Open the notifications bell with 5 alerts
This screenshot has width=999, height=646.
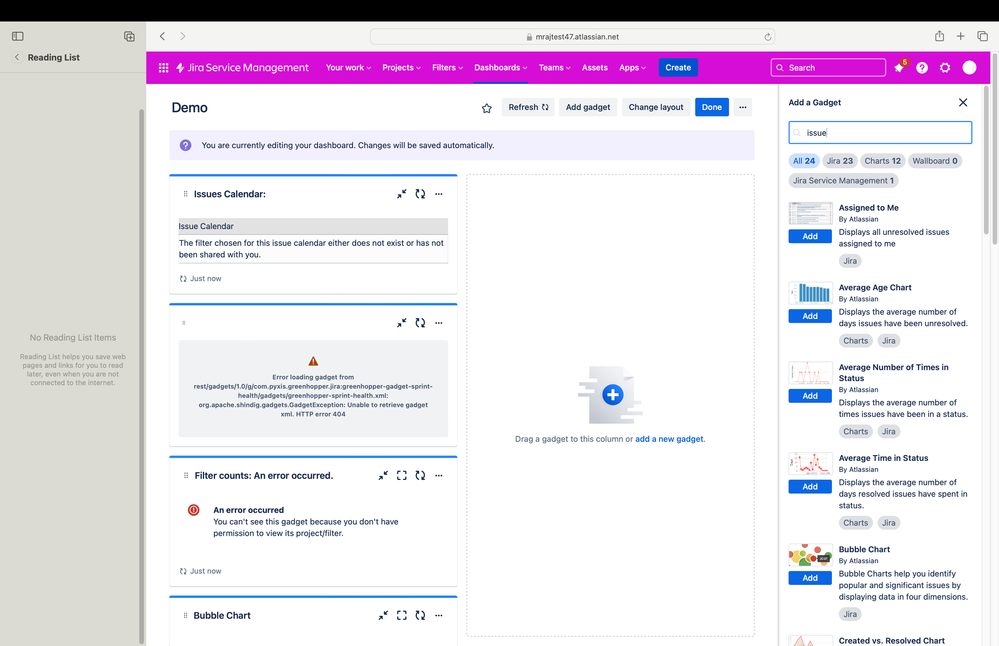tap(899, 67)
